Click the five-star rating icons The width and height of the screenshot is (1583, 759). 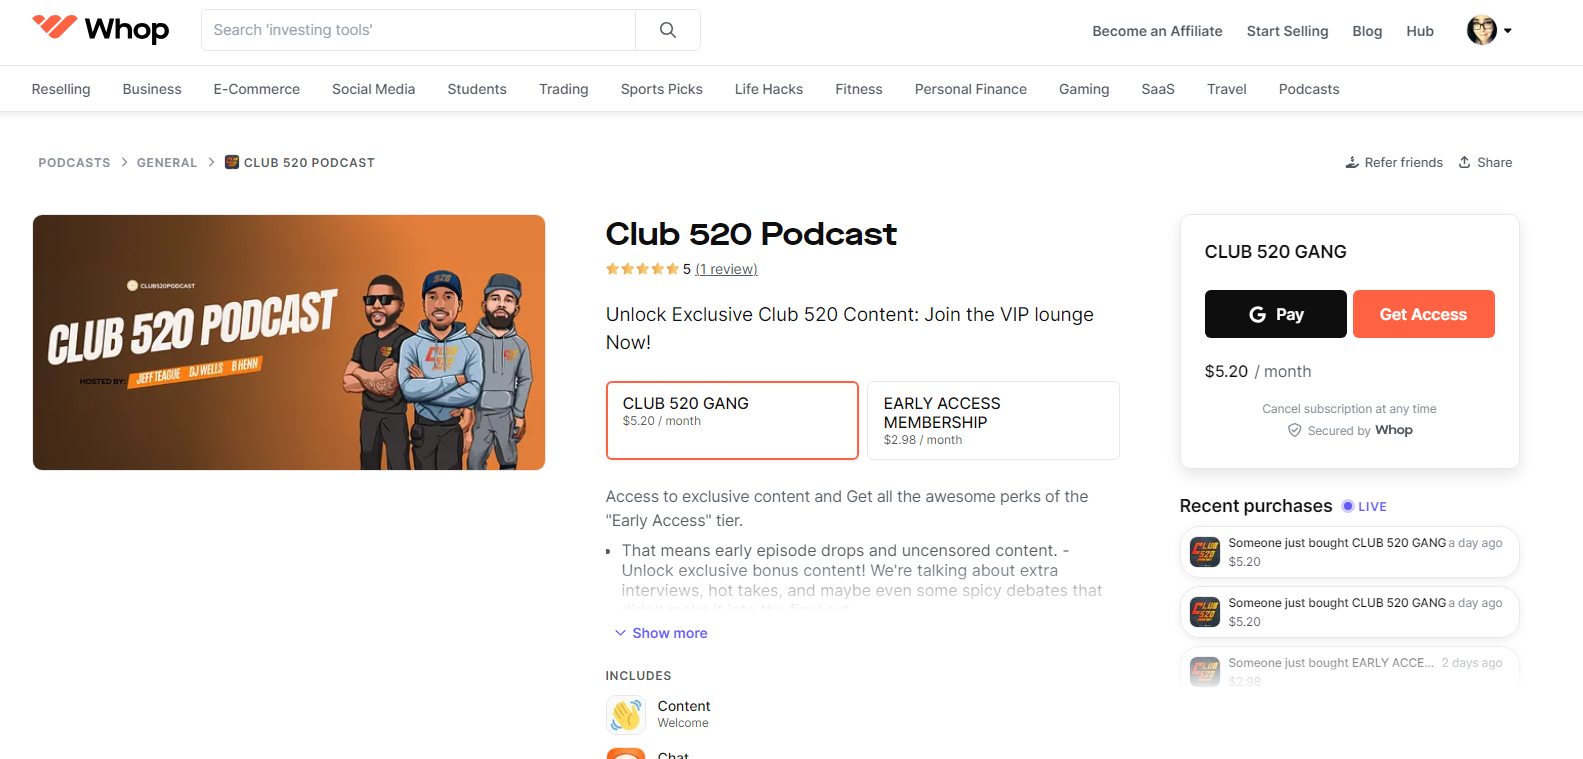[x=642, y=269]
